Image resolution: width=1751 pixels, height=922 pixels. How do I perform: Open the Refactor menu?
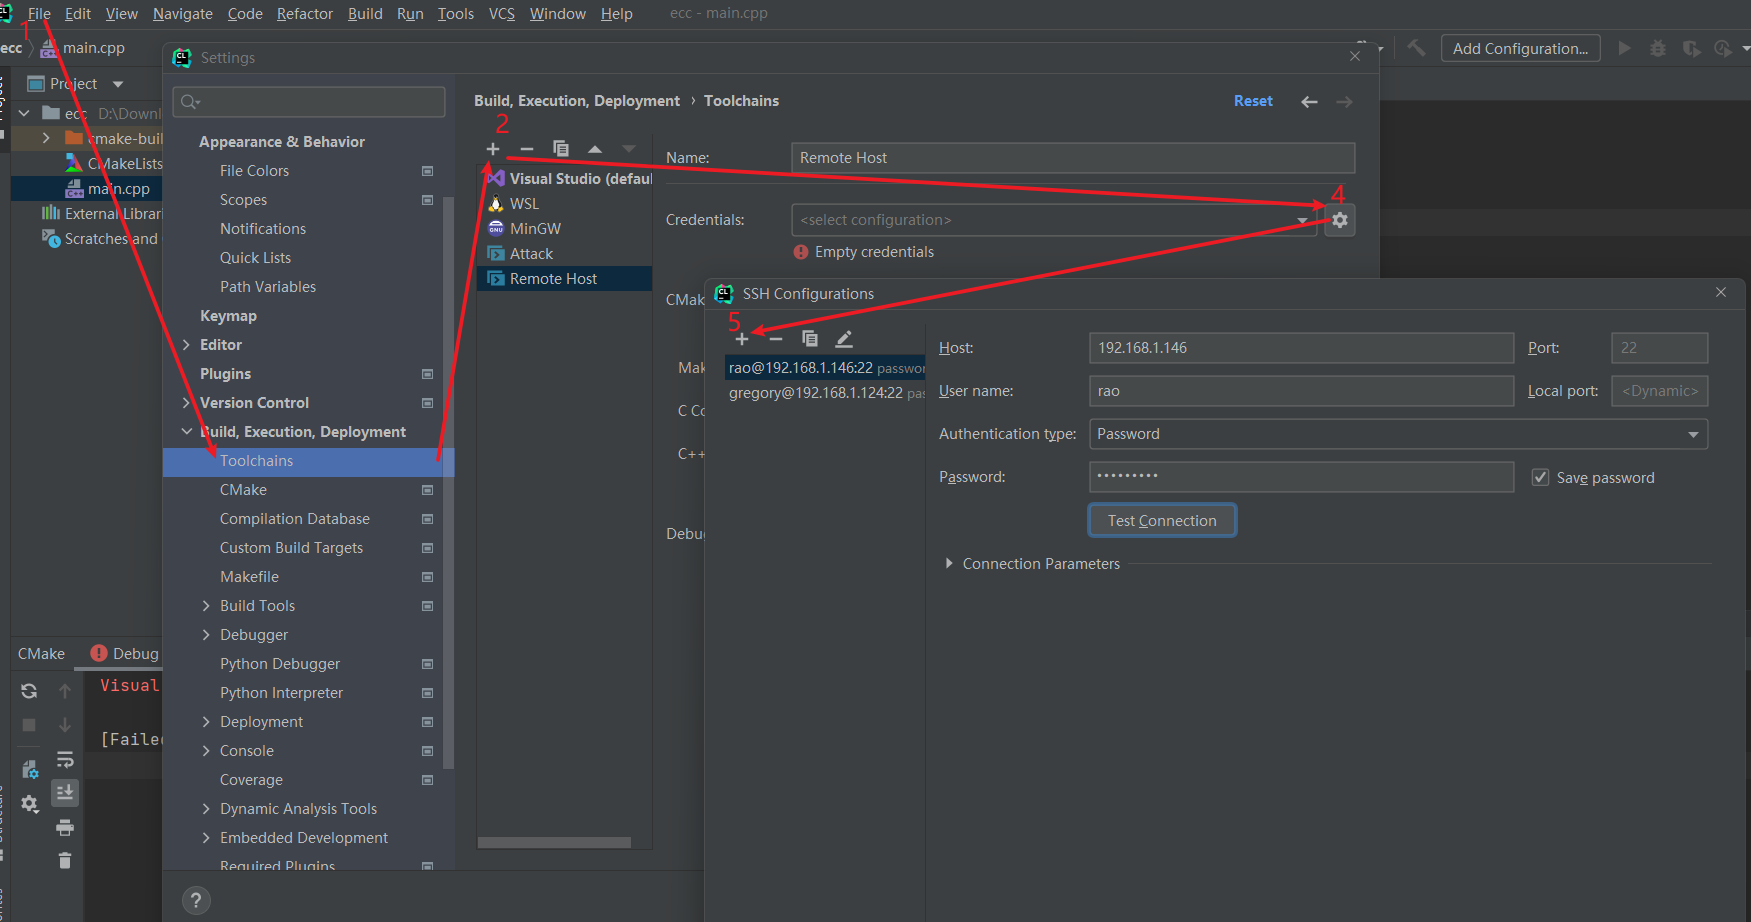305,14
